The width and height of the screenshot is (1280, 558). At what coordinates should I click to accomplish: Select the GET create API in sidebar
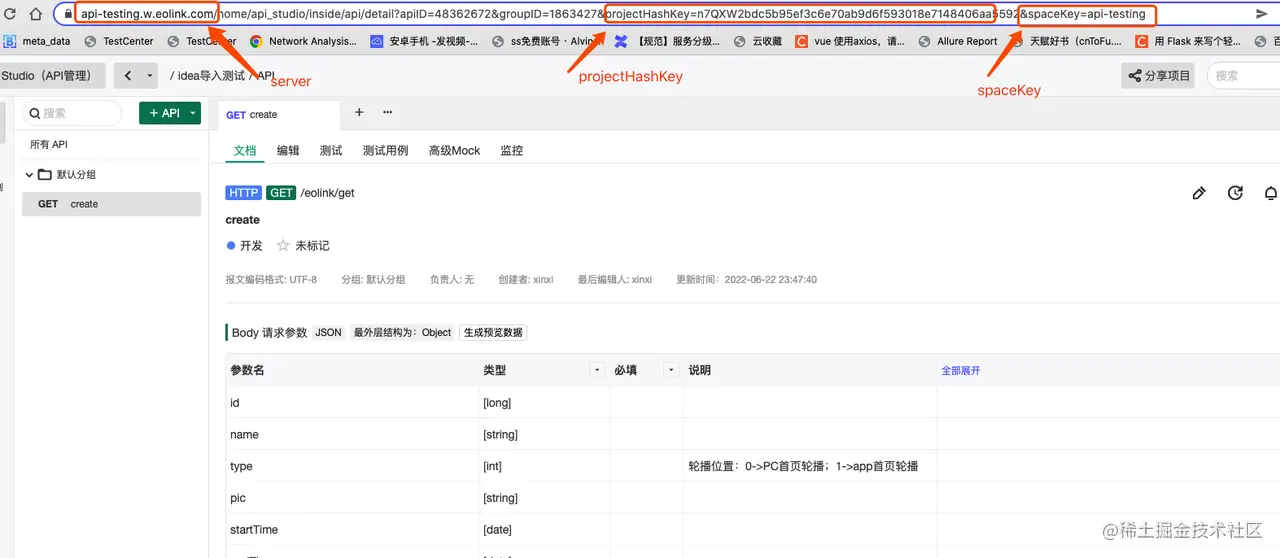coord(112,204)
